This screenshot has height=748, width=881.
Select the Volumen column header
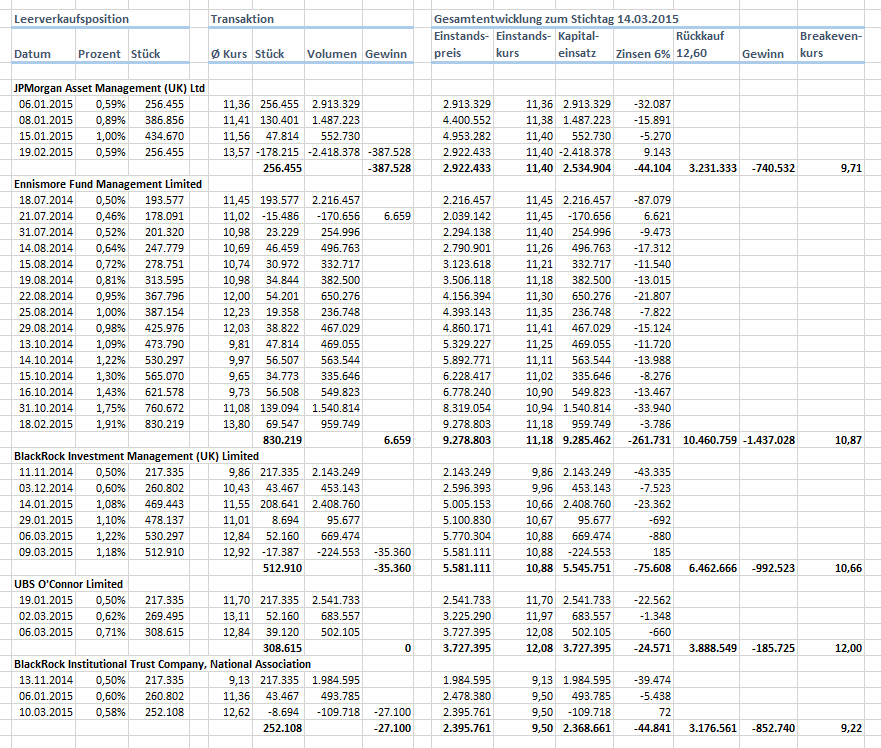(x=331, y=54)
